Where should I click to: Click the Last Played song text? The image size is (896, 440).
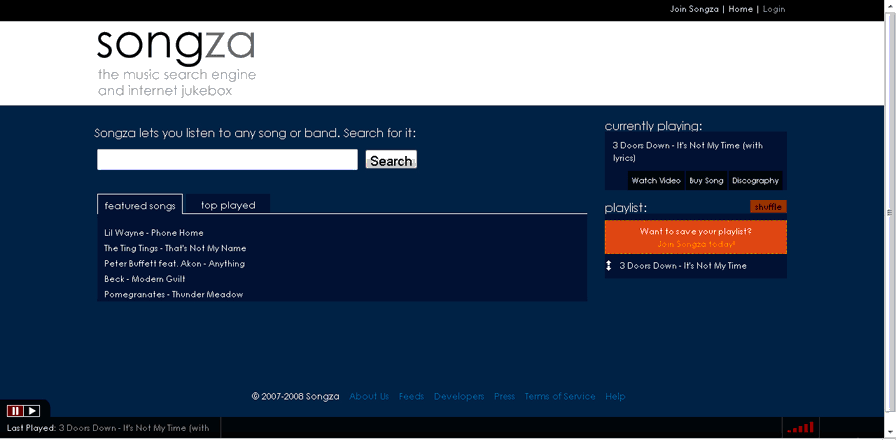pos(134,427)
